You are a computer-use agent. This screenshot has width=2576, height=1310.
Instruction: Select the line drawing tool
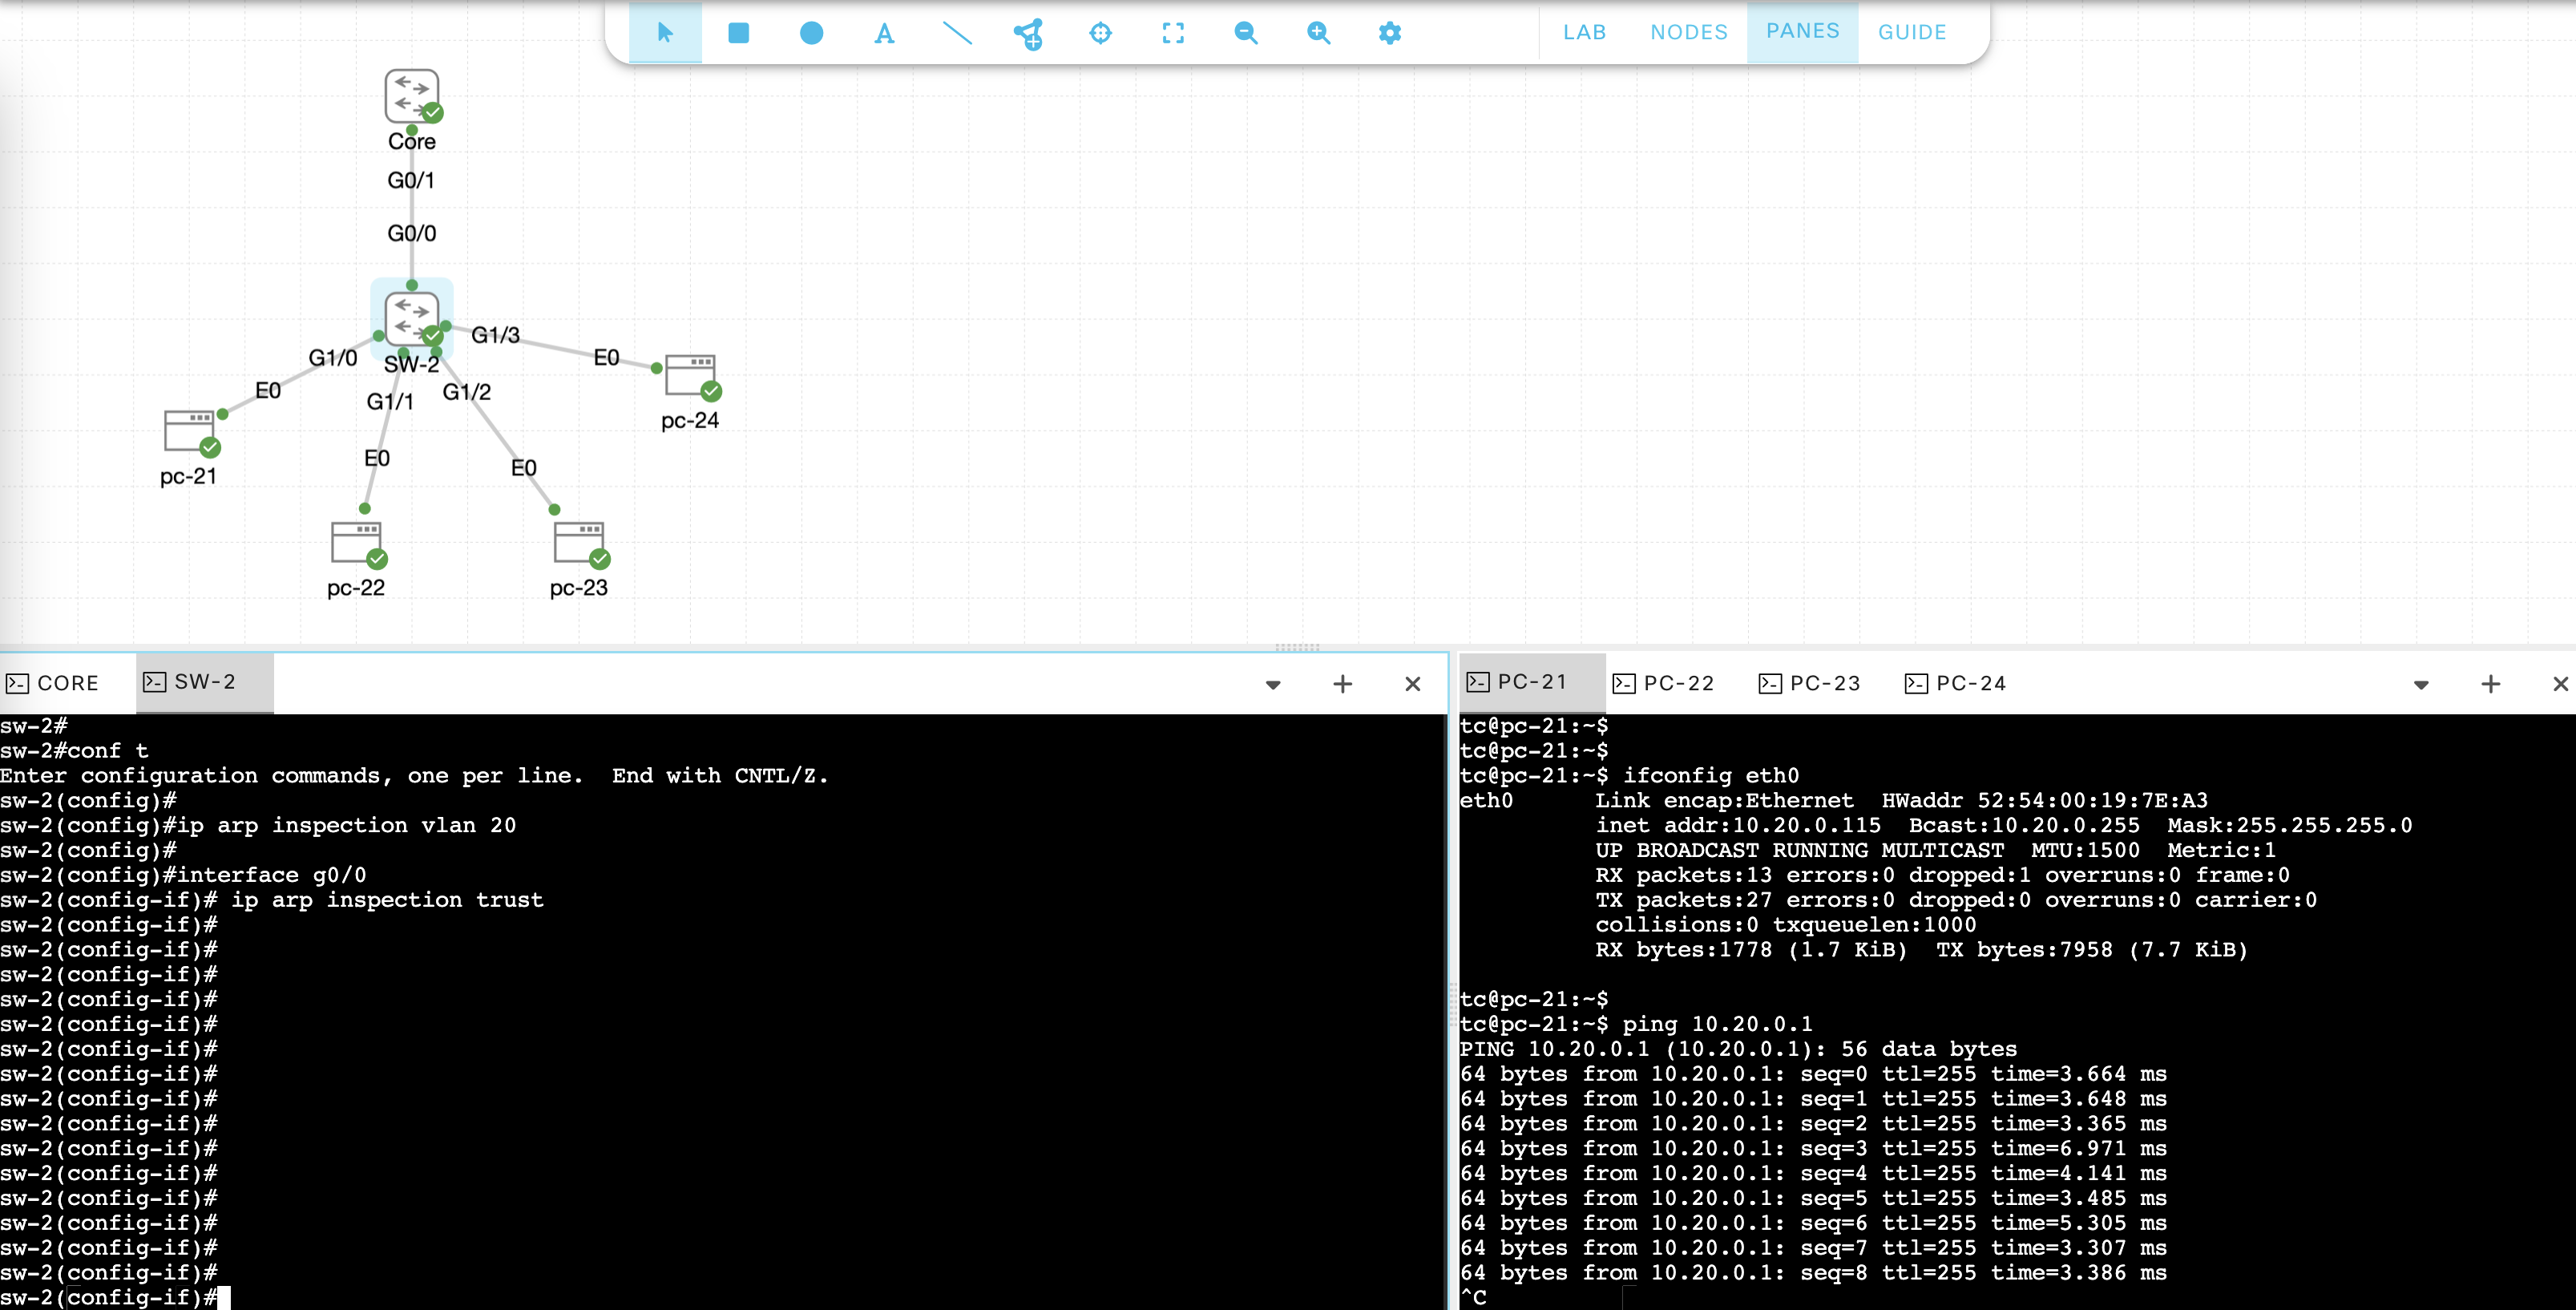coord(957,33)
